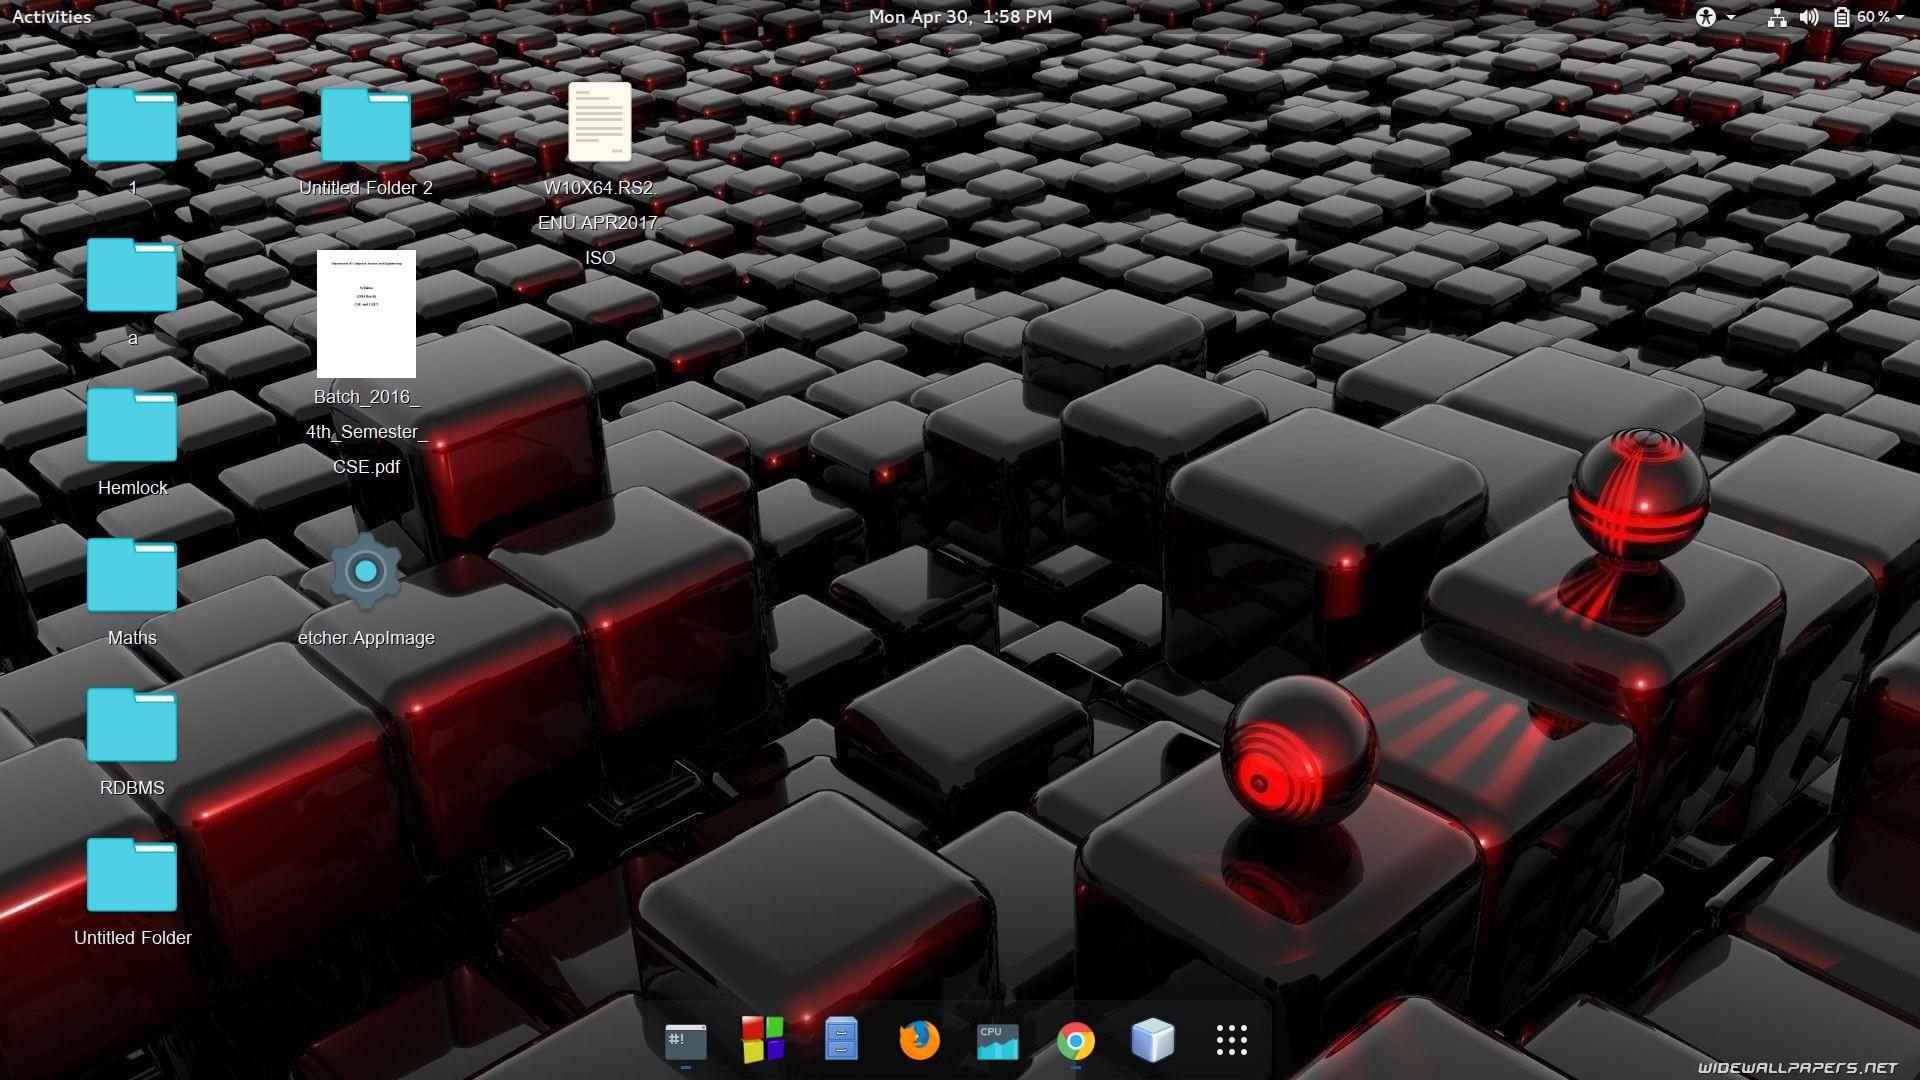Screen dimensions: 1920x1080
Task: Click the network icon in the top bar
Action: click(1777, 16)
